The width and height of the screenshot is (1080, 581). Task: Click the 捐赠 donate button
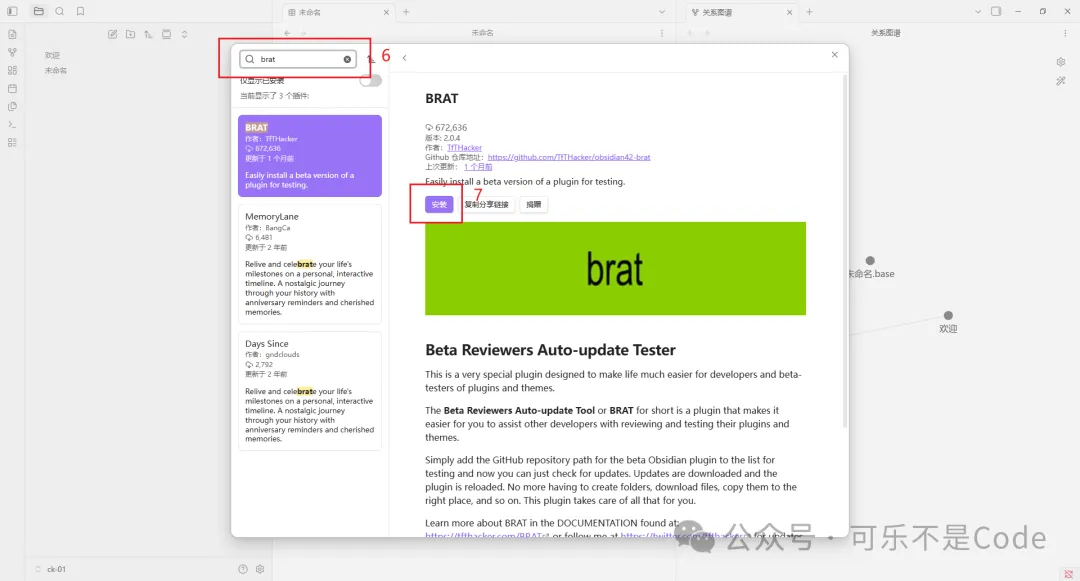[x=534, y=204]
